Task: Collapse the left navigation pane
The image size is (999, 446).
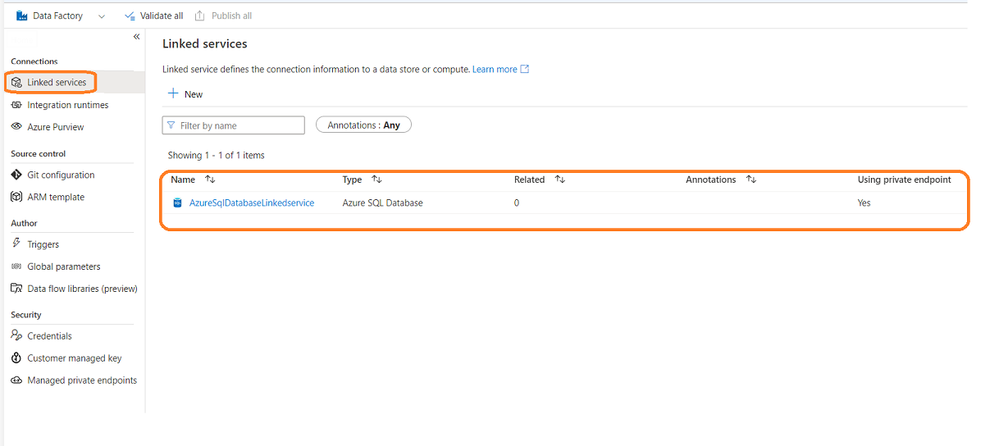Action: click(136, 37)
